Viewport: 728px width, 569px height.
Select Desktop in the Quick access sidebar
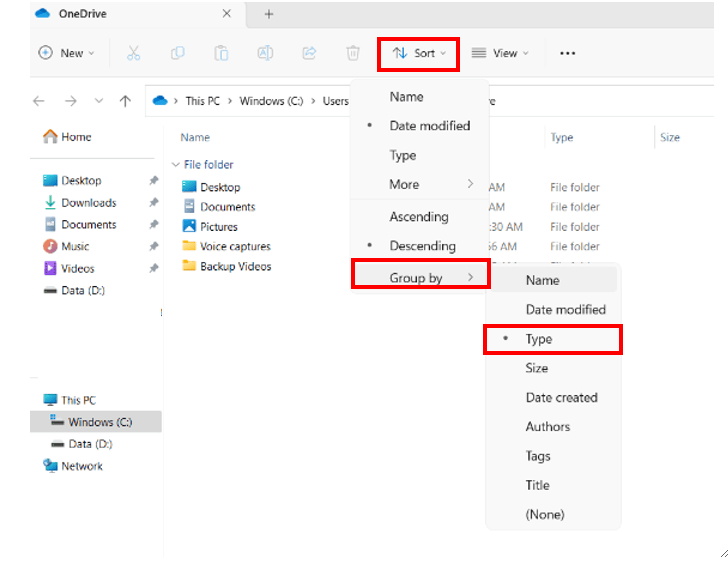[x=72, y=181]
